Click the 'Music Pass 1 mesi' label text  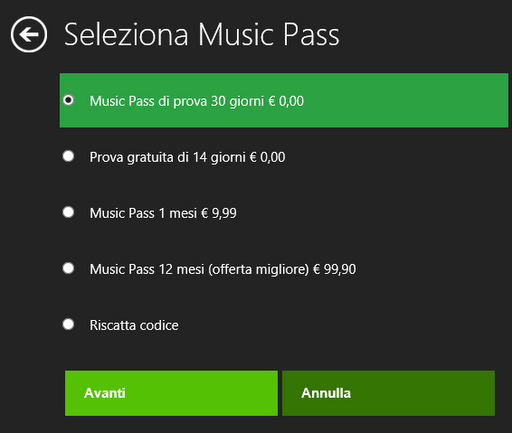point(143,213)
